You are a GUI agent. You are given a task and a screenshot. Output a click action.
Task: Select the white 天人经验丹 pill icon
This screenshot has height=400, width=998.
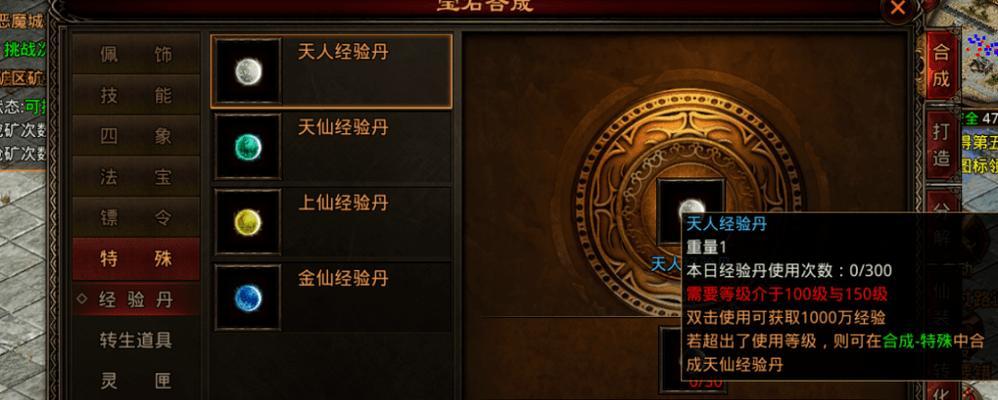tap(248, 71)
